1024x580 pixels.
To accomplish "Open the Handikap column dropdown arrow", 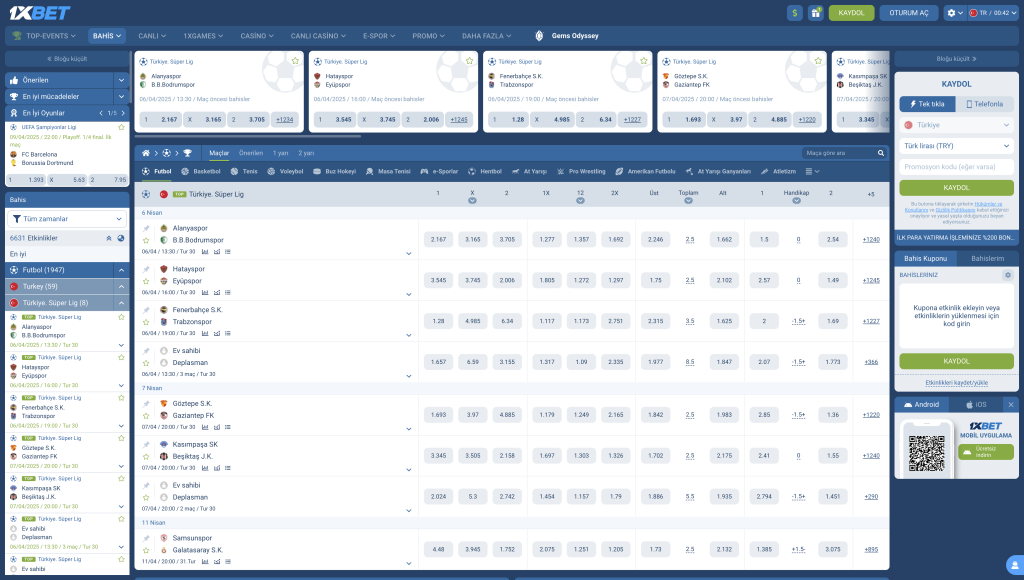I will pos(796,201).
